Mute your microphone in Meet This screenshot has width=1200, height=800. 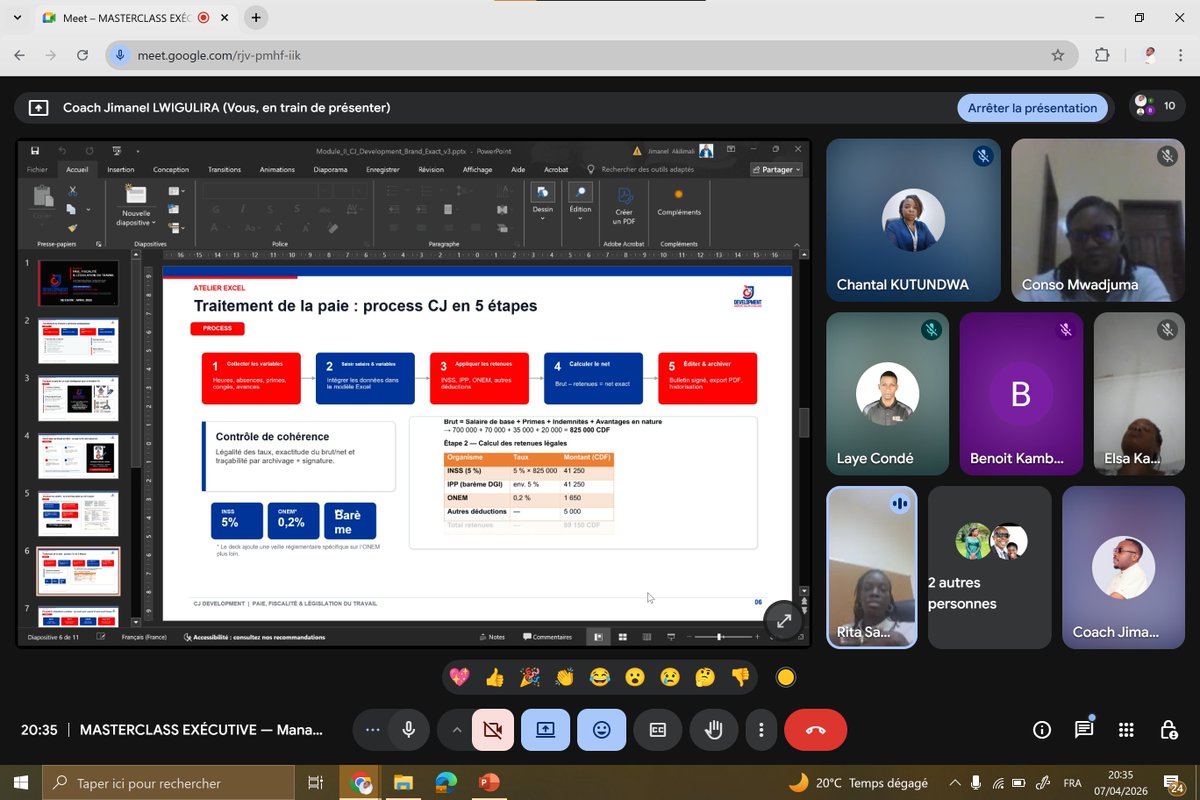click(409, 730)
